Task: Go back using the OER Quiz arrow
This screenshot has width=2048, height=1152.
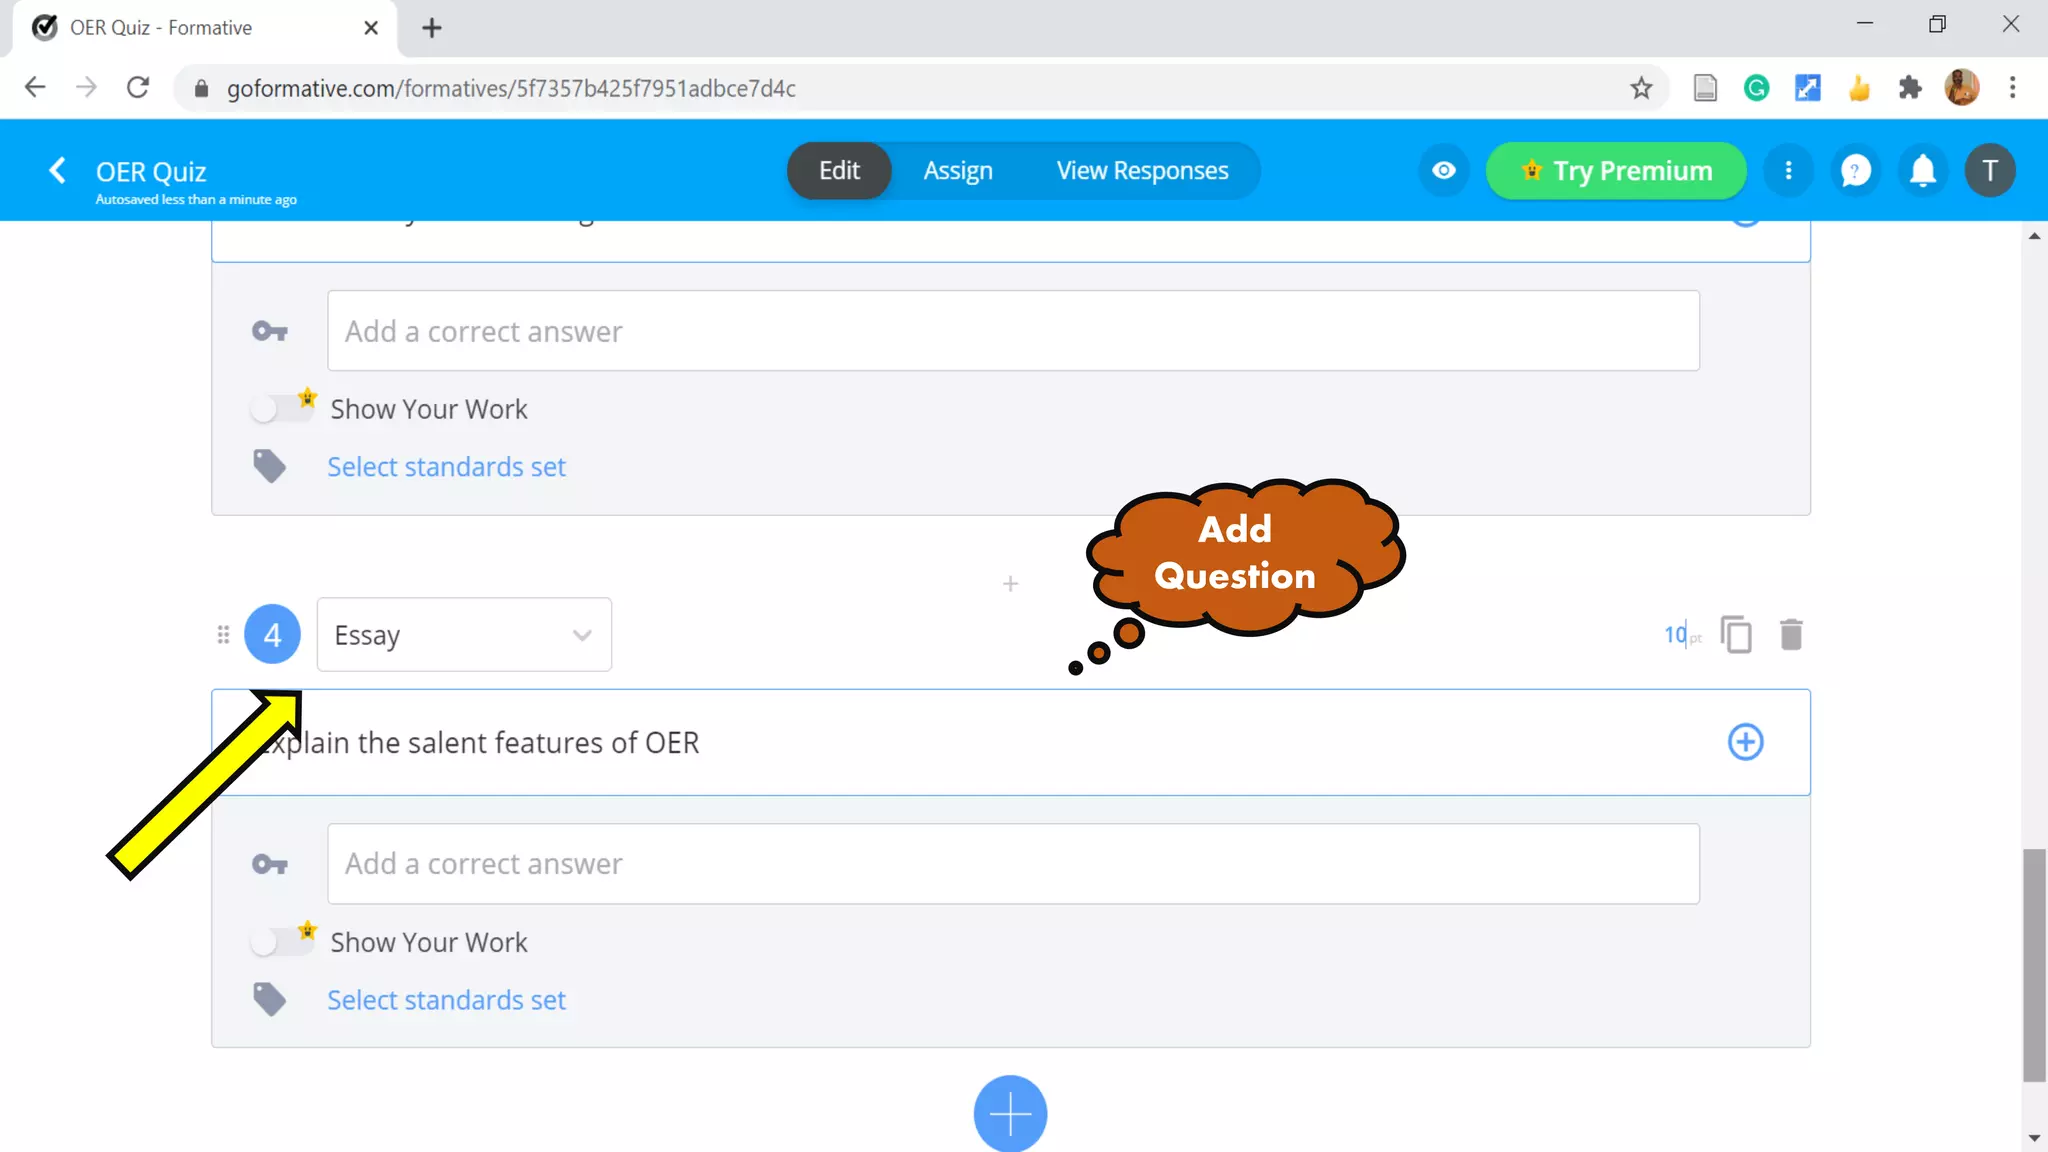Action: tap(58, 171)
